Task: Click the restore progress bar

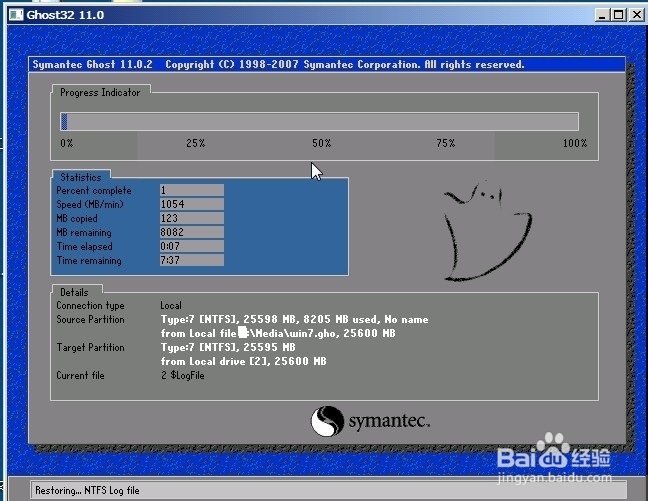Action: click(319, 122)
